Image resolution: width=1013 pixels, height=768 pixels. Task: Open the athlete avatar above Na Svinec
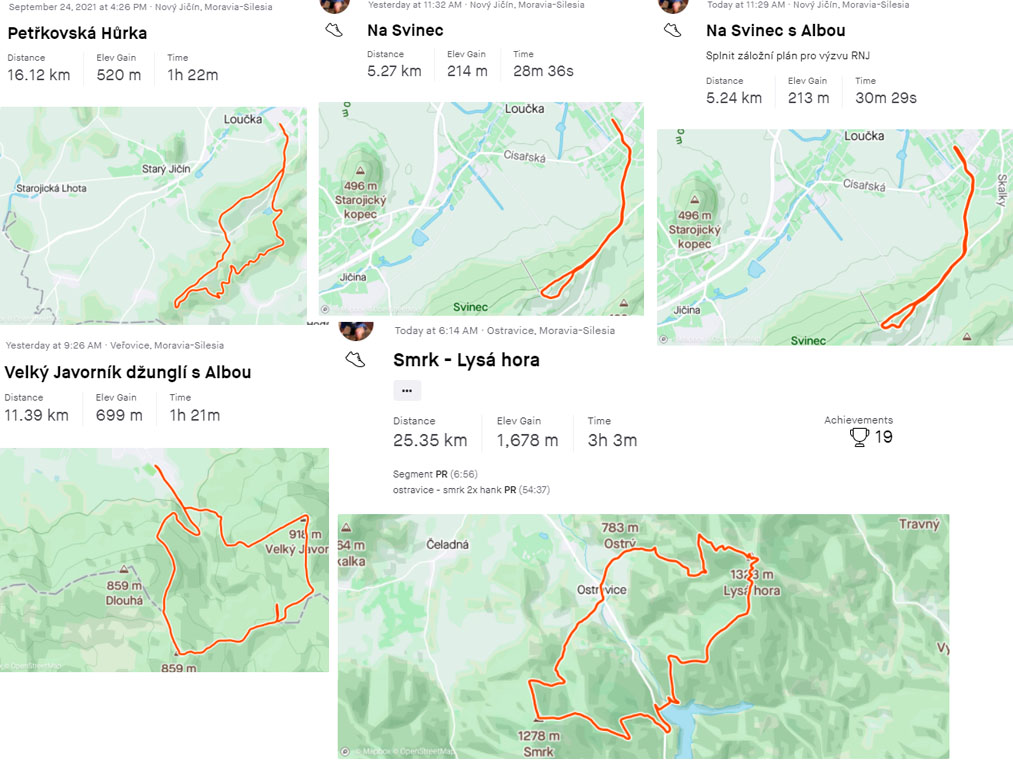coord(335,6)
